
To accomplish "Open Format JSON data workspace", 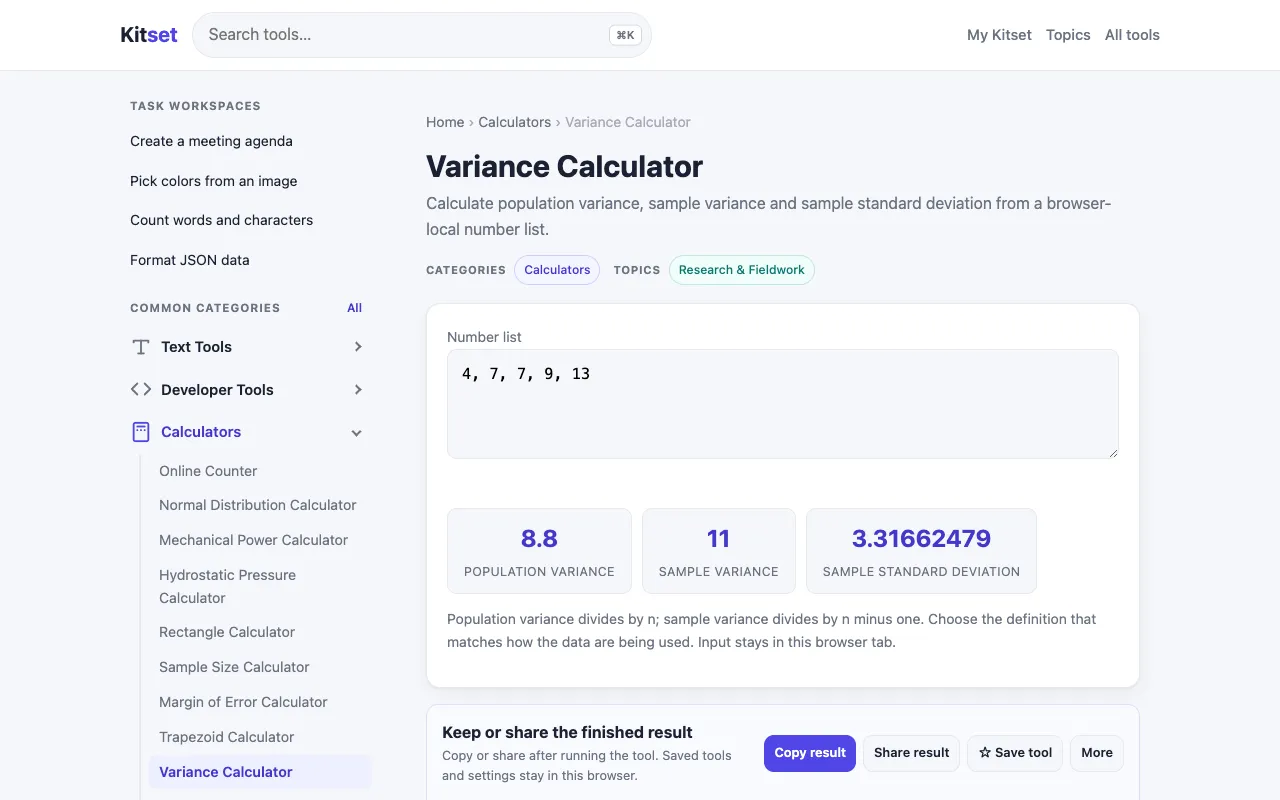I will coord(190,260).
